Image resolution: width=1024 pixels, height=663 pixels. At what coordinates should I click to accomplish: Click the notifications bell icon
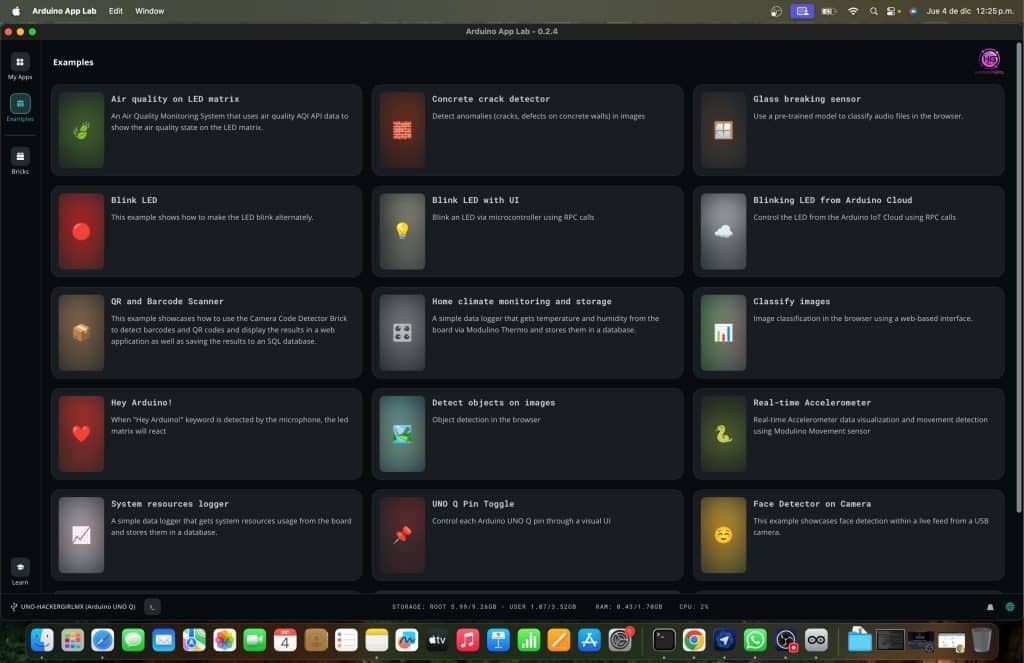point(989,607)
